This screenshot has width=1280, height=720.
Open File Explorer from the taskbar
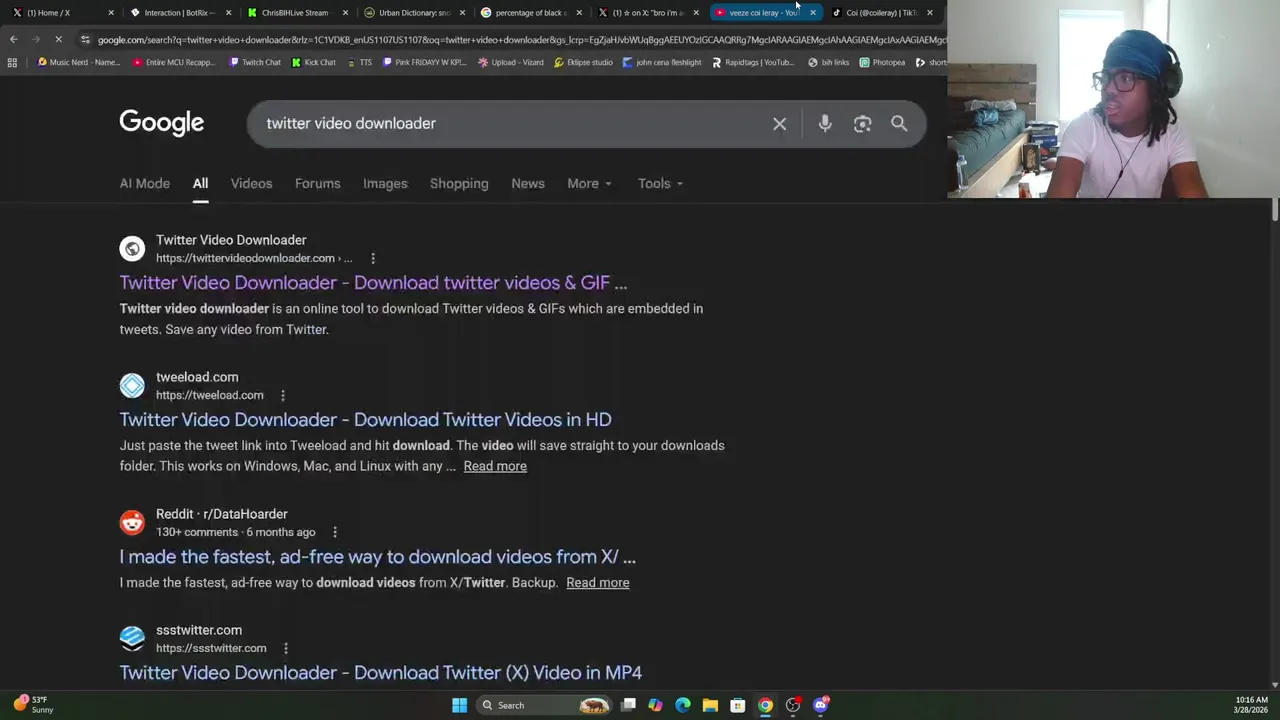tap(710, 705)
